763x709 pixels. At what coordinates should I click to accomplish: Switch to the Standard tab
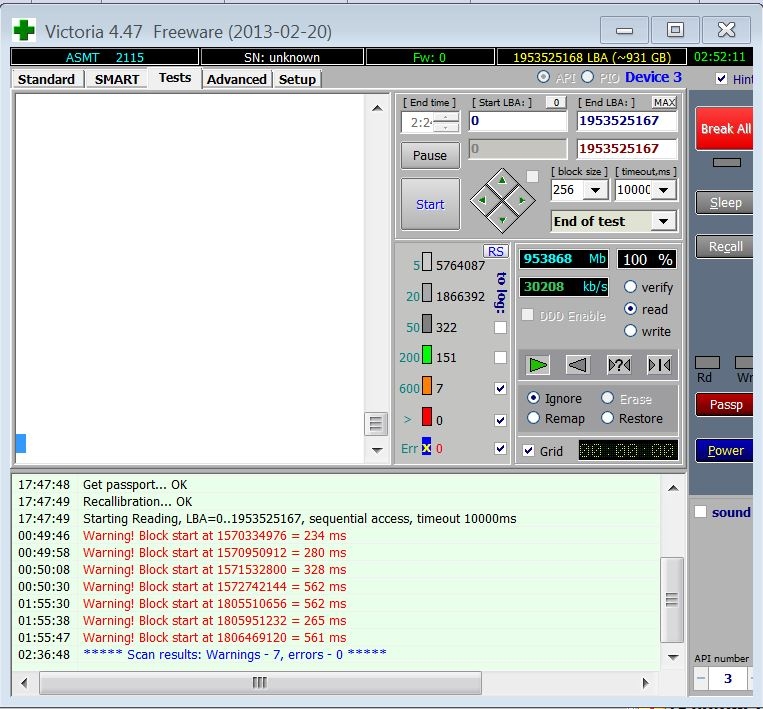[46, 79]
